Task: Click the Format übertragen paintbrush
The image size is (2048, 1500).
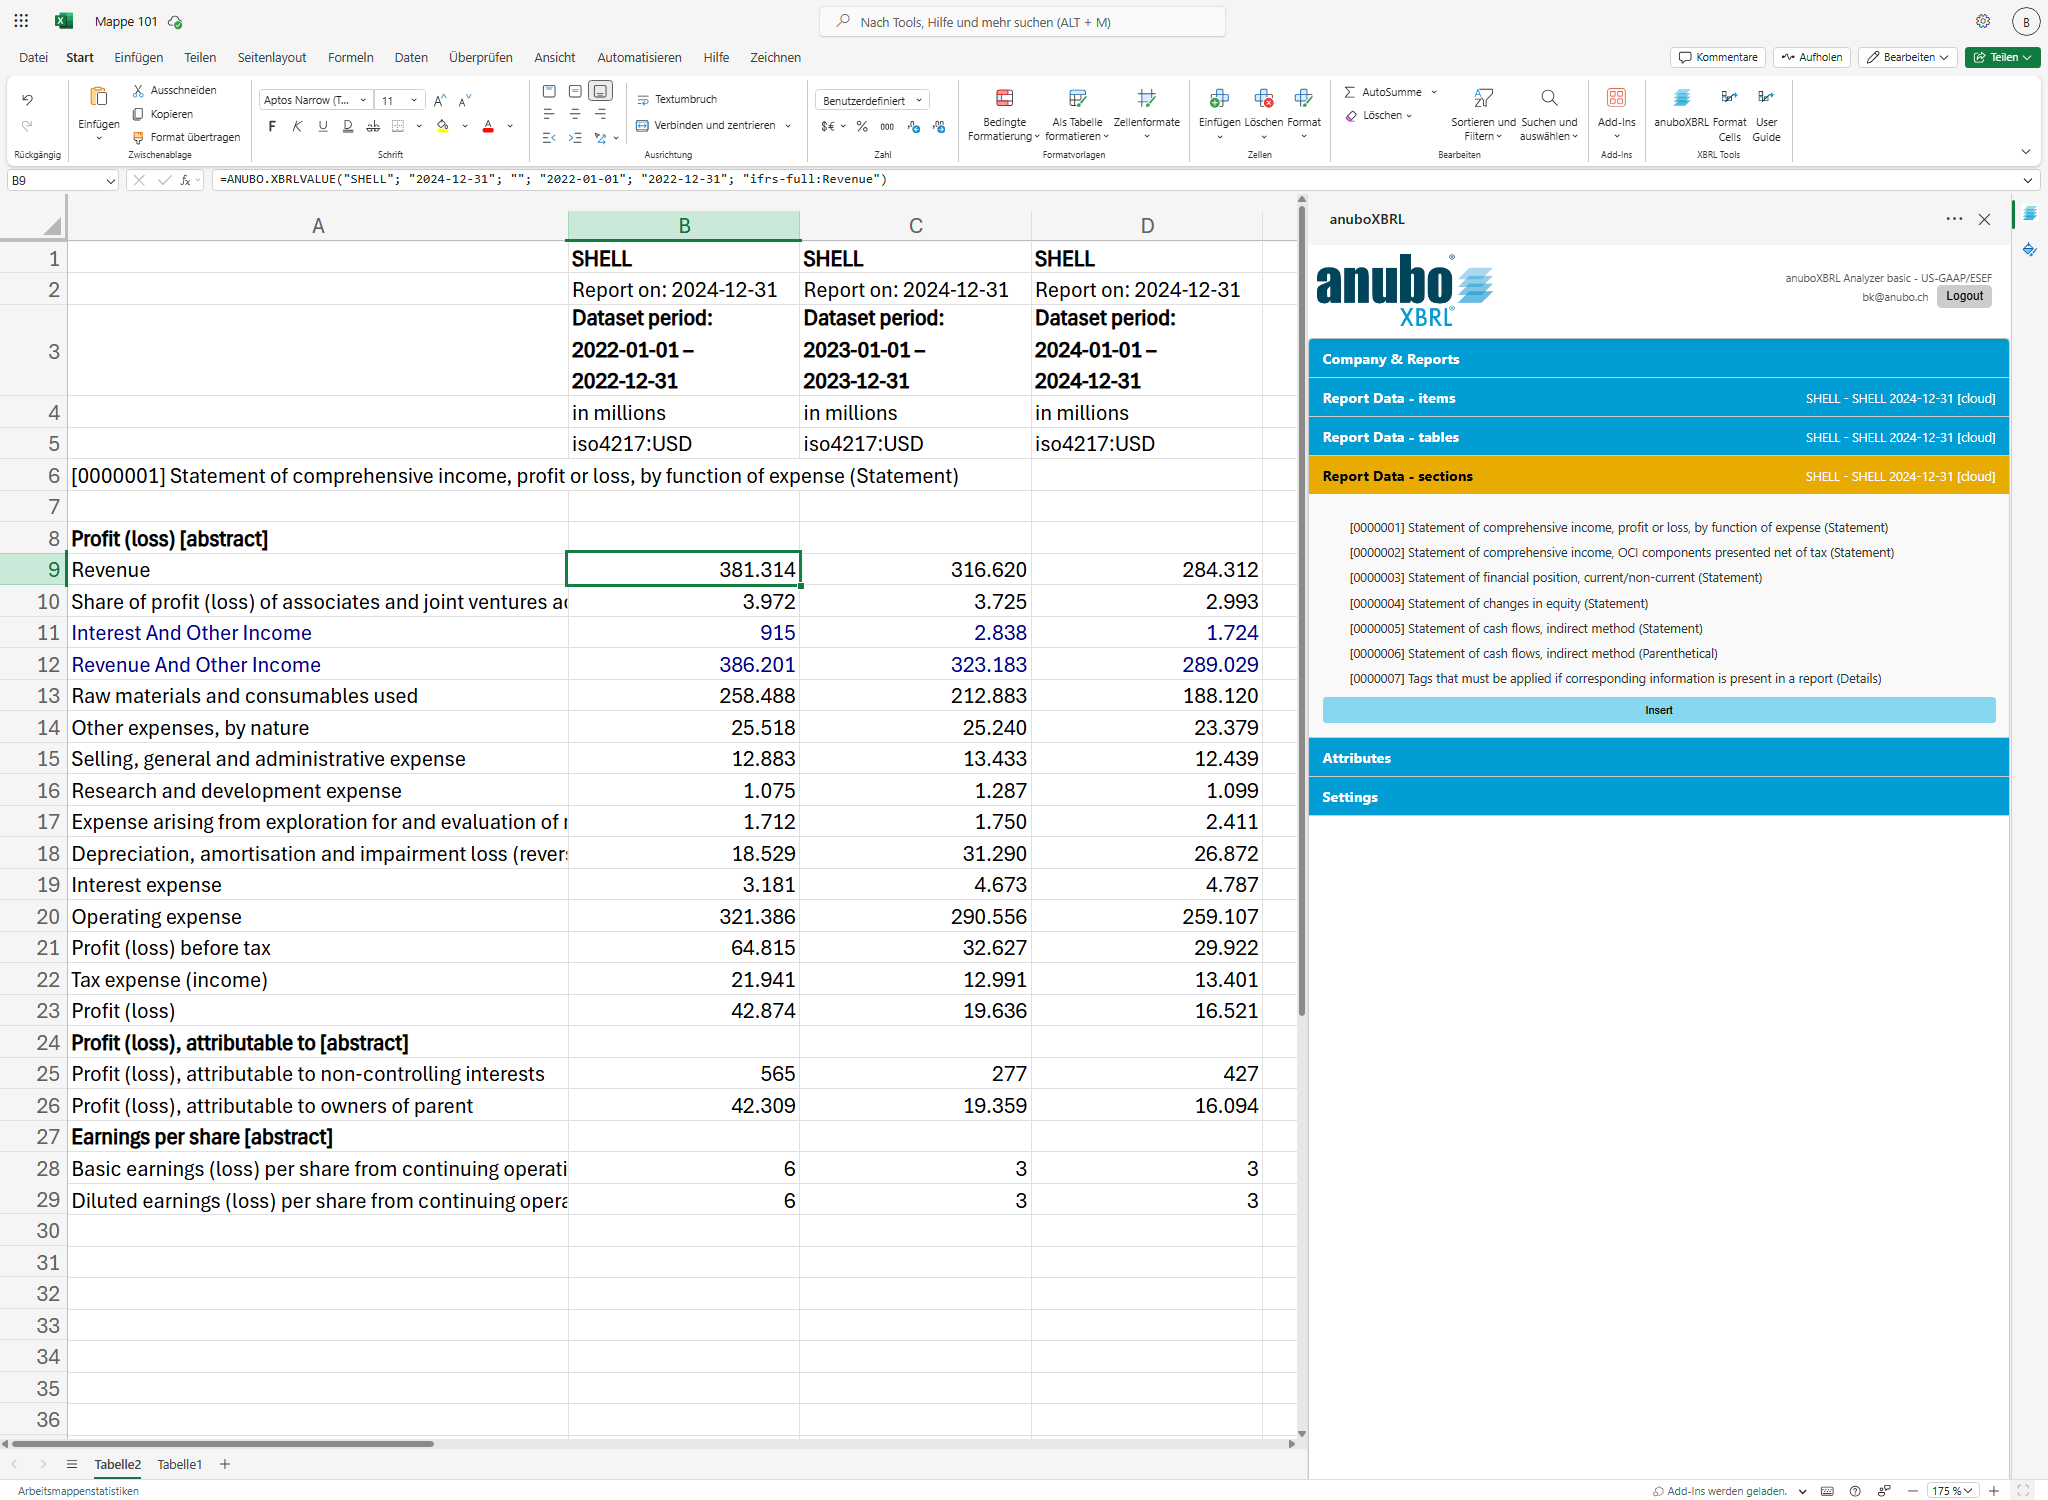Action: pos(139,137)
